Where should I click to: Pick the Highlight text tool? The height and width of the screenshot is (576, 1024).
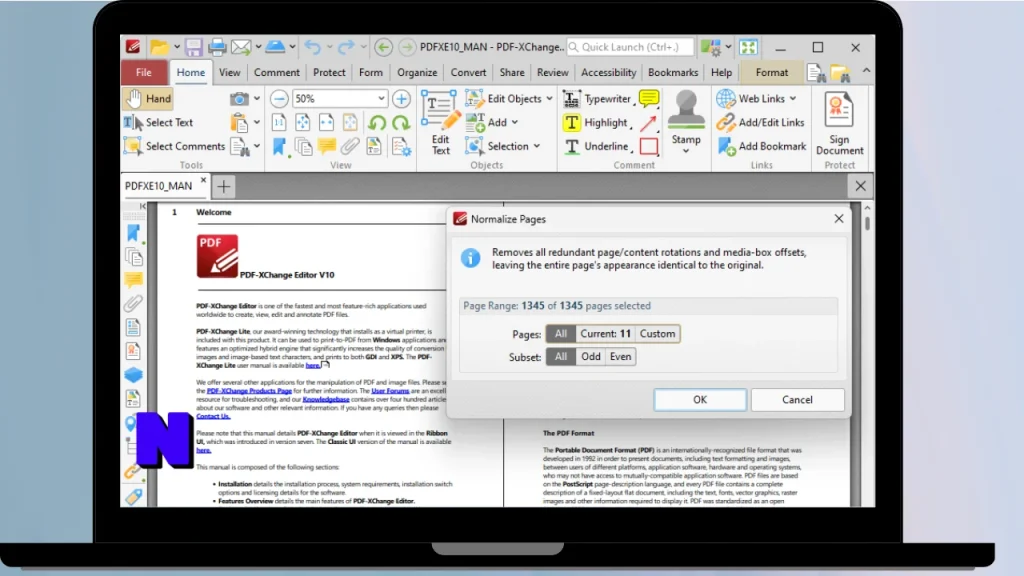595,122
